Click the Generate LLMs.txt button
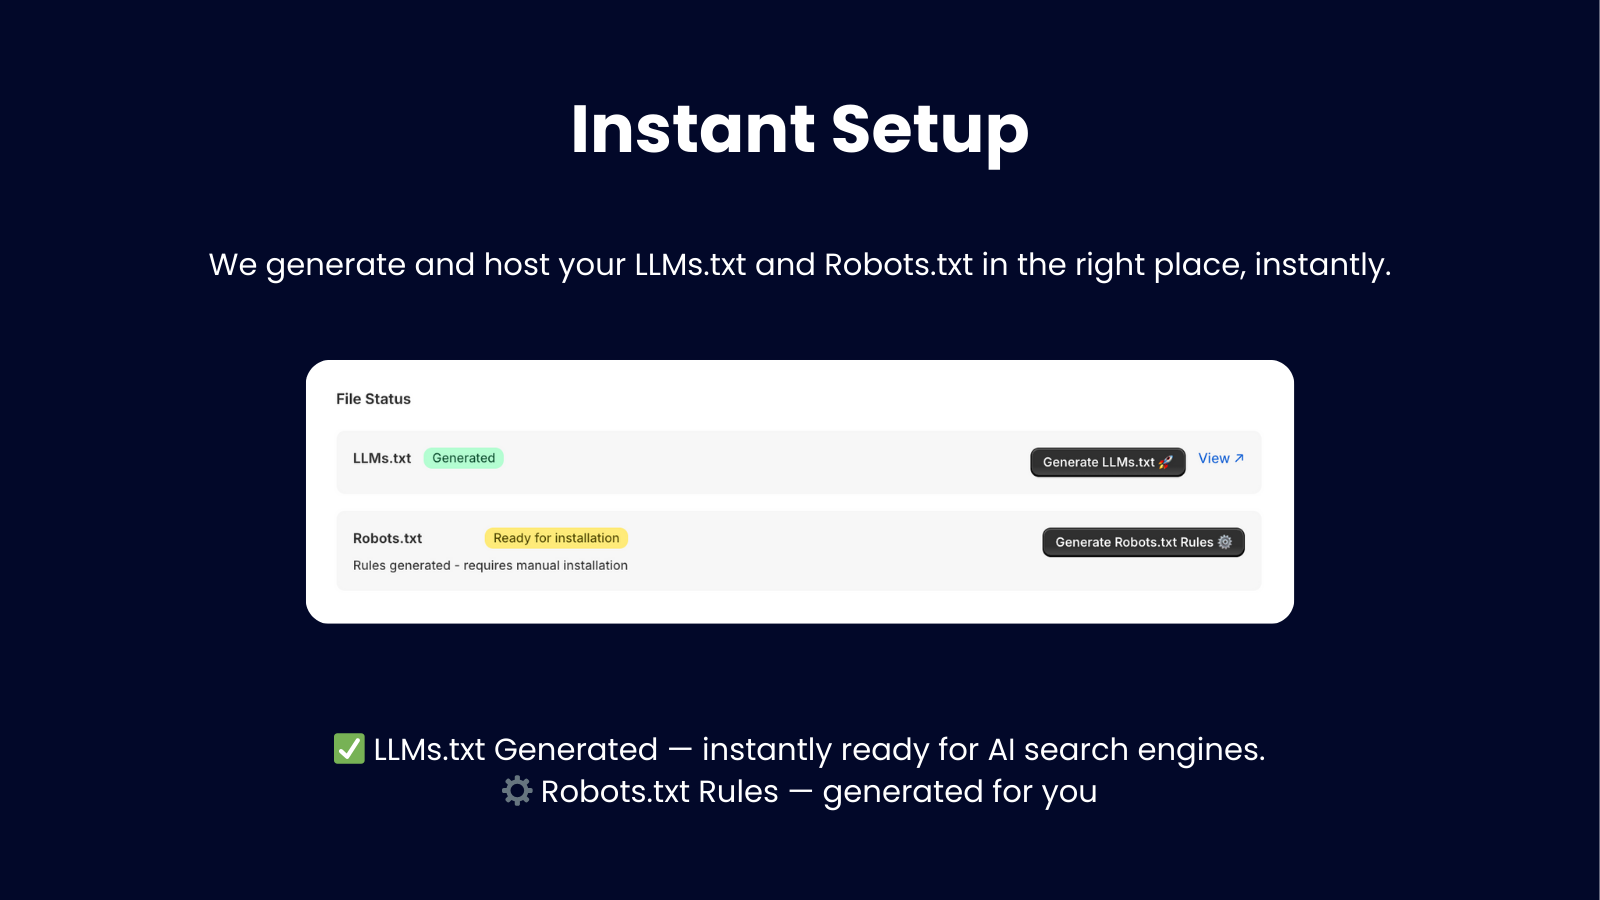 pyautogui.click(x=1107, y=462)
